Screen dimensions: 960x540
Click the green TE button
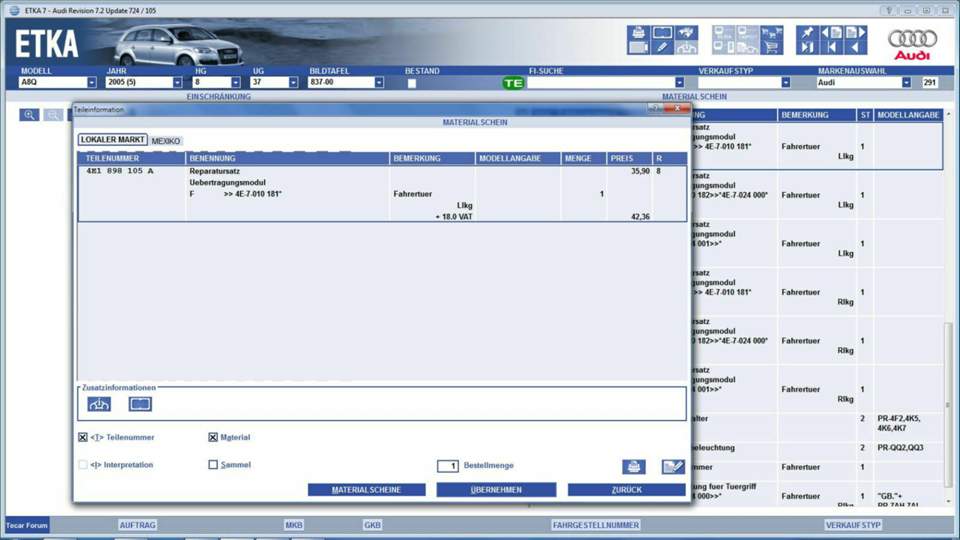tap(513, 83)
